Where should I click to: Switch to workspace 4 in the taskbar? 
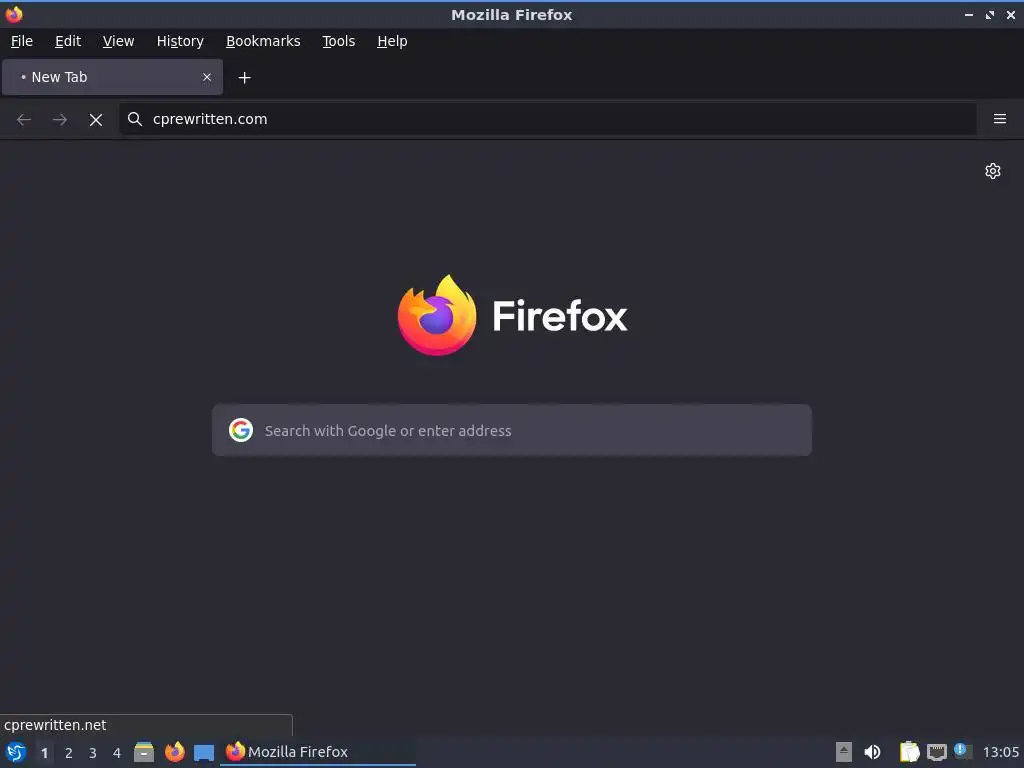pos(117,753)
